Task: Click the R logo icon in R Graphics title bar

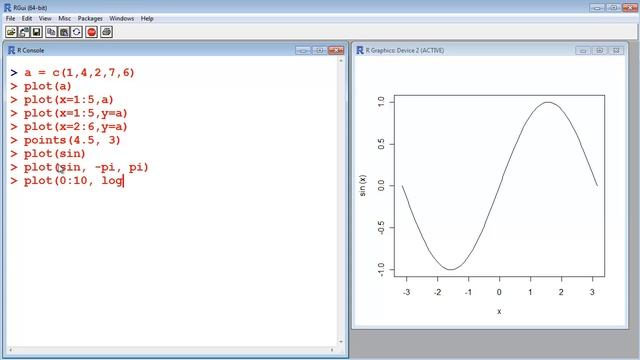Action: click(360, 50)
